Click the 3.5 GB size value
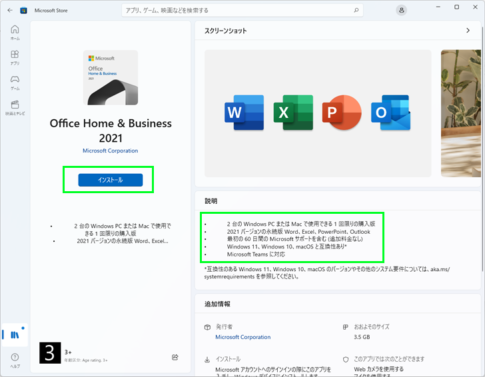The height and width of the screenshot is (377, 485). point(362,337)
